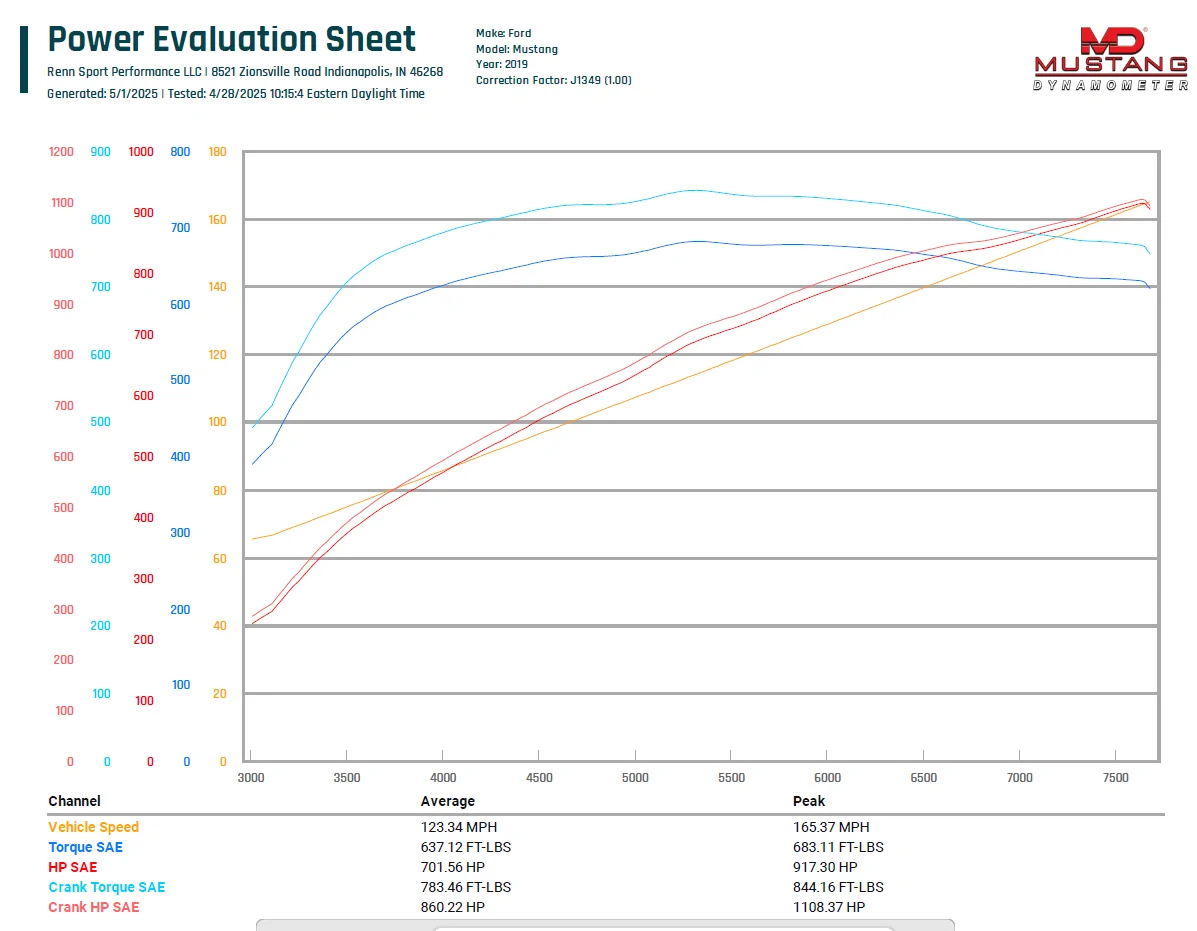
Task: Click Correction Factor: J1349 (1.00)
Action: tap(553, 80)
